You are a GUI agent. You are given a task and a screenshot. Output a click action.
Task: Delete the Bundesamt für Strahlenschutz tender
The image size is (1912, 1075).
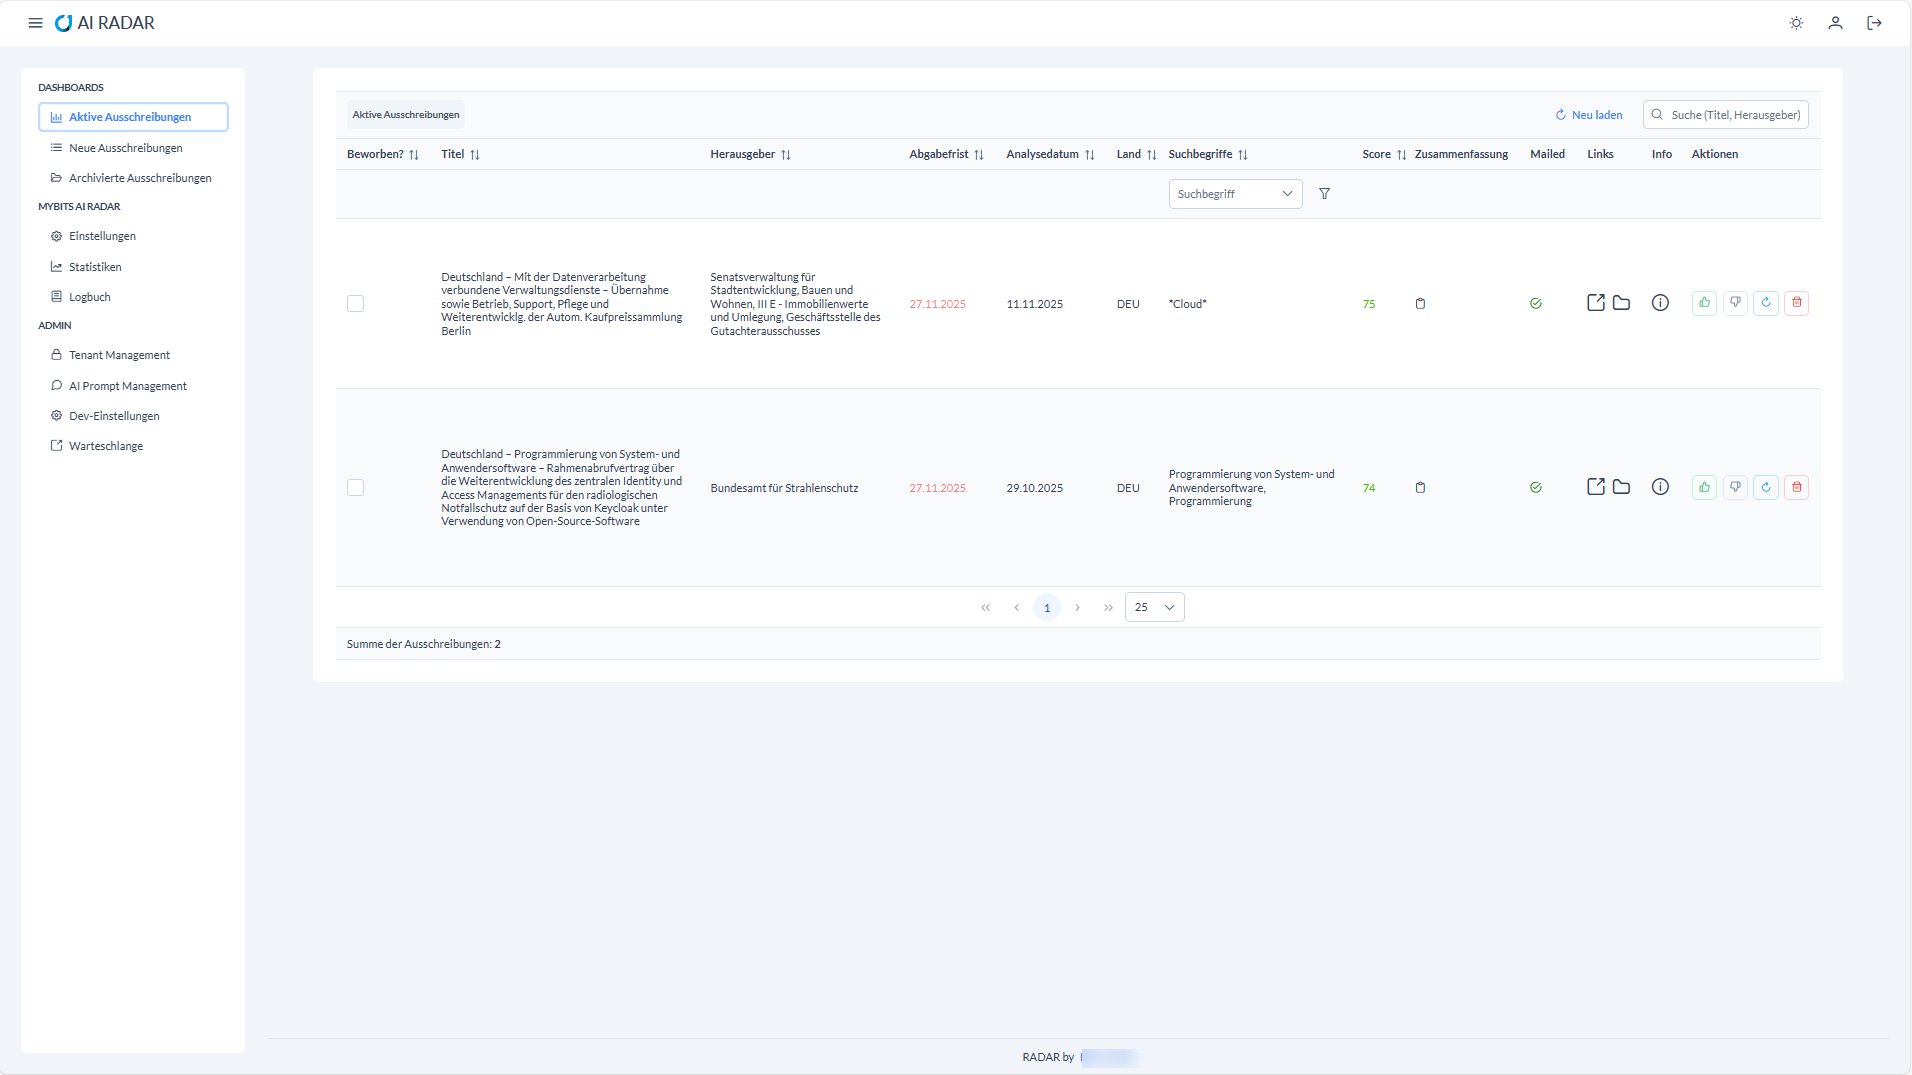(x=1797, y=487)
